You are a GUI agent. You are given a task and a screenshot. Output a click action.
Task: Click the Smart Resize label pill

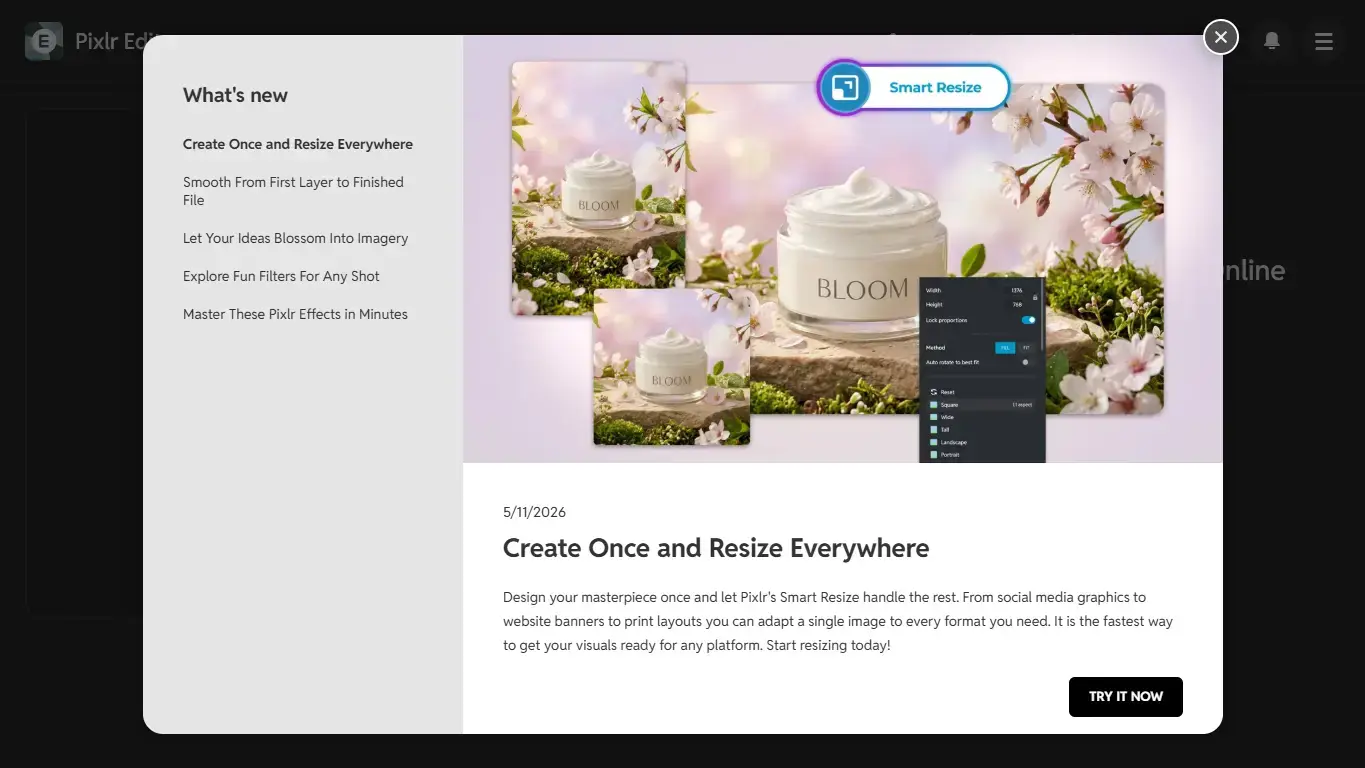tap(935, 87)
